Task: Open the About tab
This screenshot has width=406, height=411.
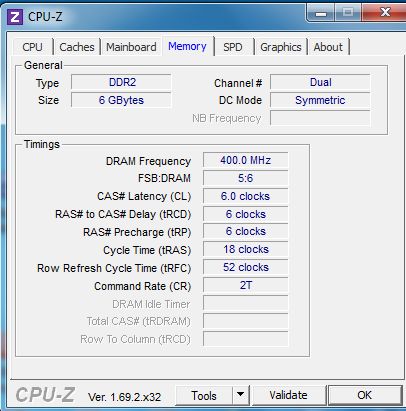Action: 328,47
